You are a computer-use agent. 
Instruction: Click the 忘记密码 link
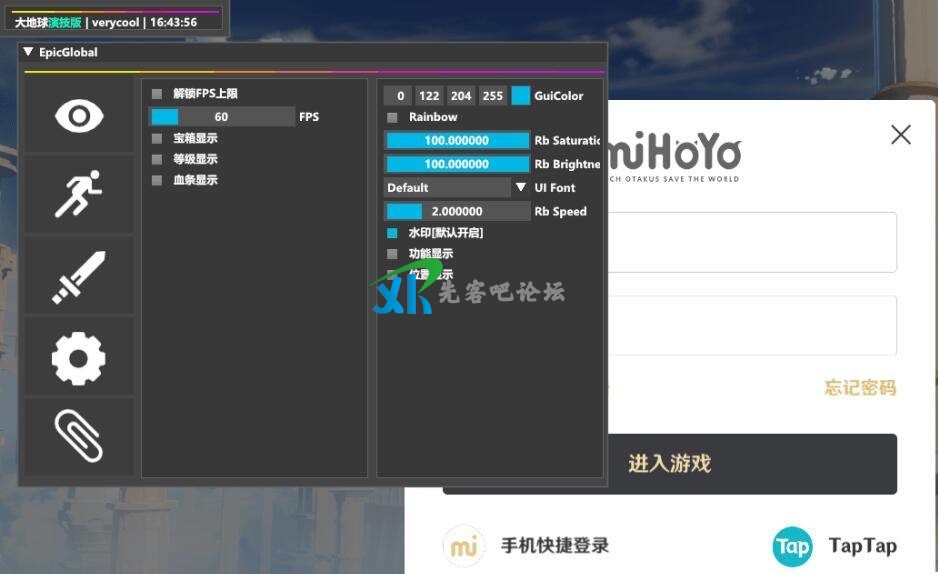859,388
